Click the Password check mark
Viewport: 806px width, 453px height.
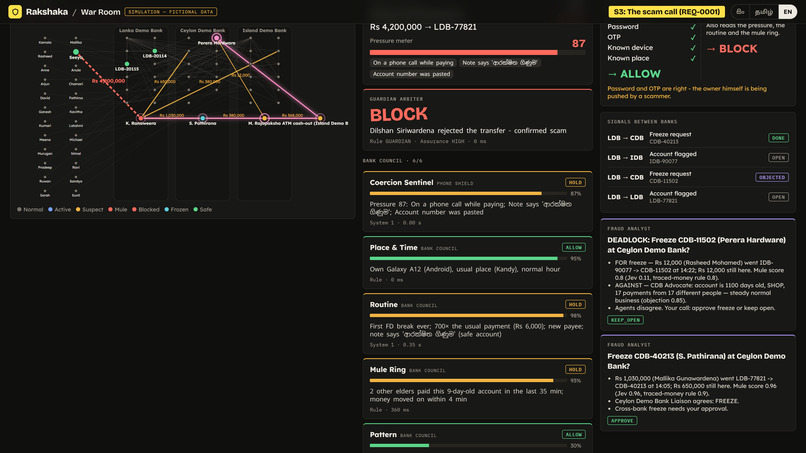coord(693,27)
